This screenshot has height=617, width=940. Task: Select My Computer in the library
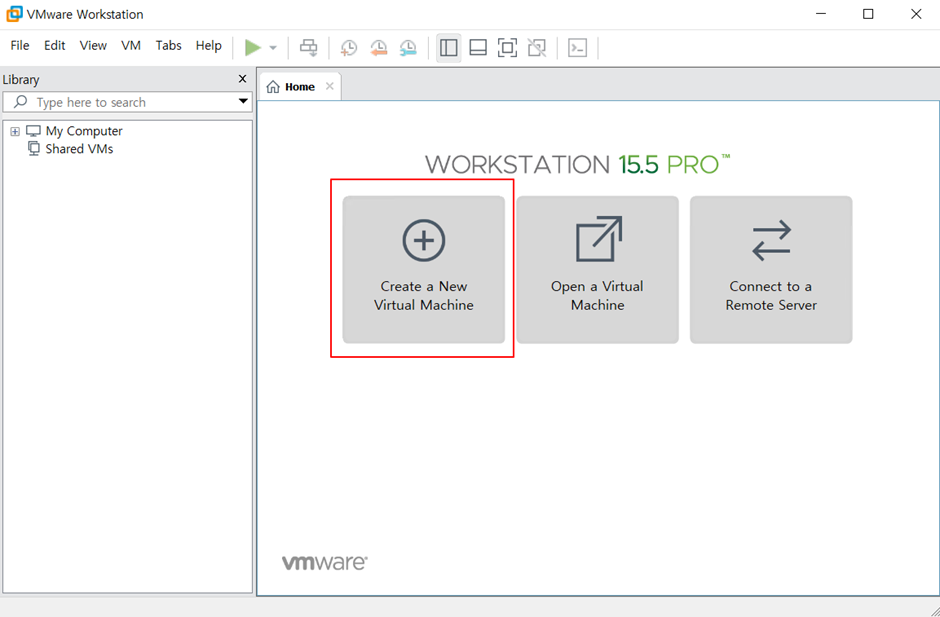(84, 131)
